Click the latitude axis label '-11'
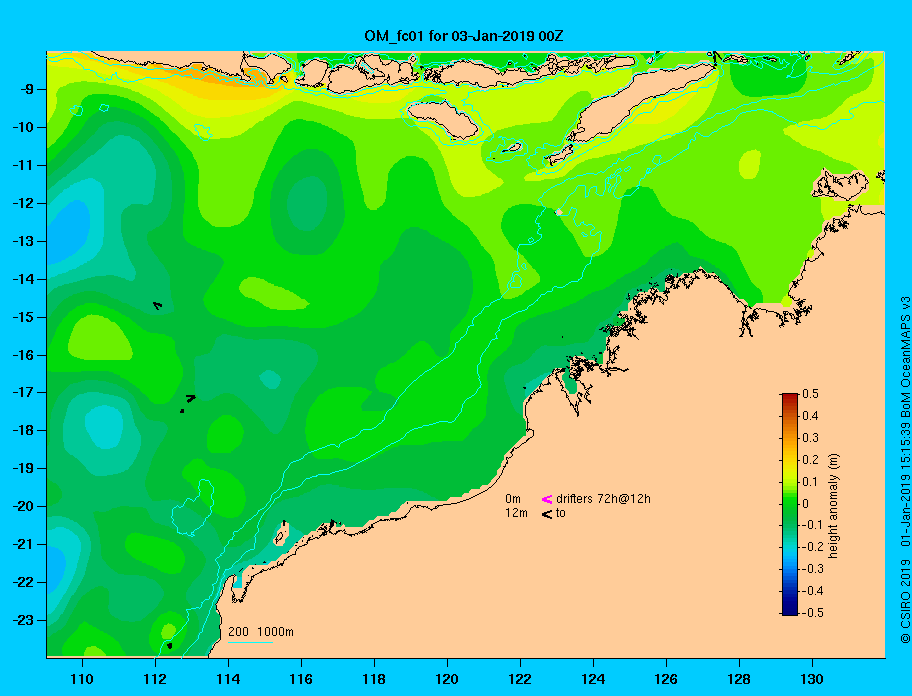This screenshot has width=912, height=696. pyautogui.click(x=23, y=165)
